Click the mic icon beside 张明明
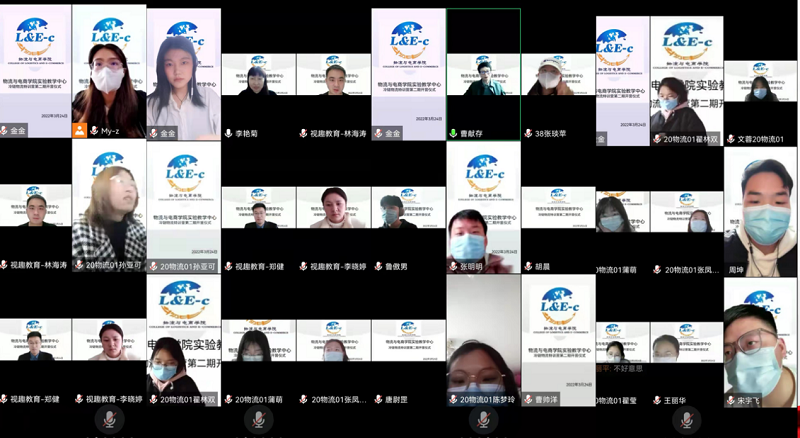The width and height of the screenshot is (800, 438). pyautogui.click(x=452, y=267)
